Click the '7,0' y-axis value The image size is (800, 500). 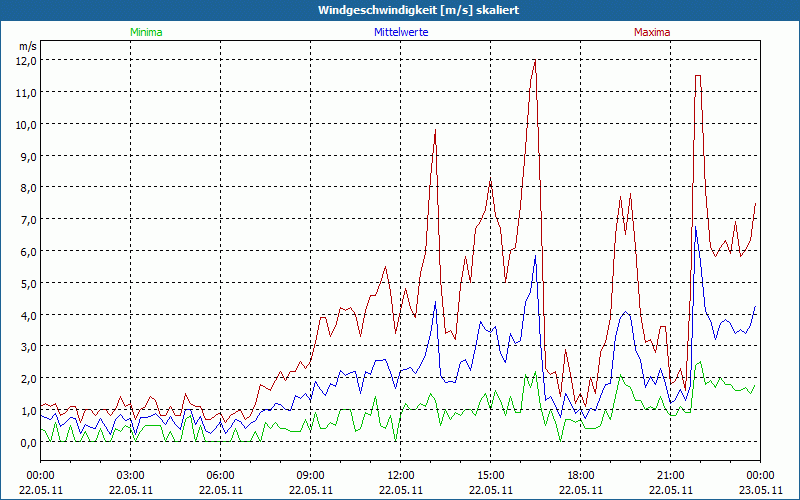30,220
